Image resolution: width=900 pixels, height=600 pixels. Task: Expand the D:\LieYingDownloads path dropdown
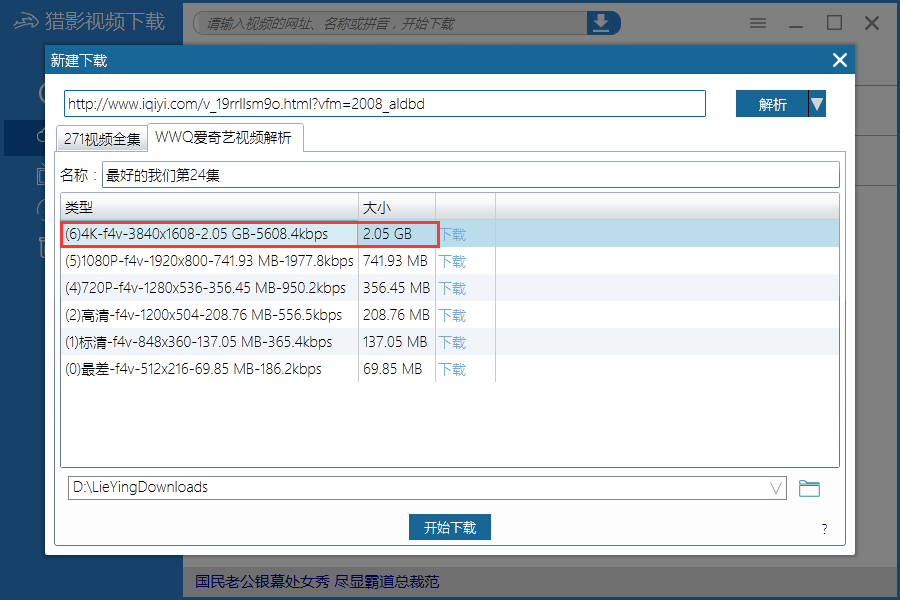(775, 488)
